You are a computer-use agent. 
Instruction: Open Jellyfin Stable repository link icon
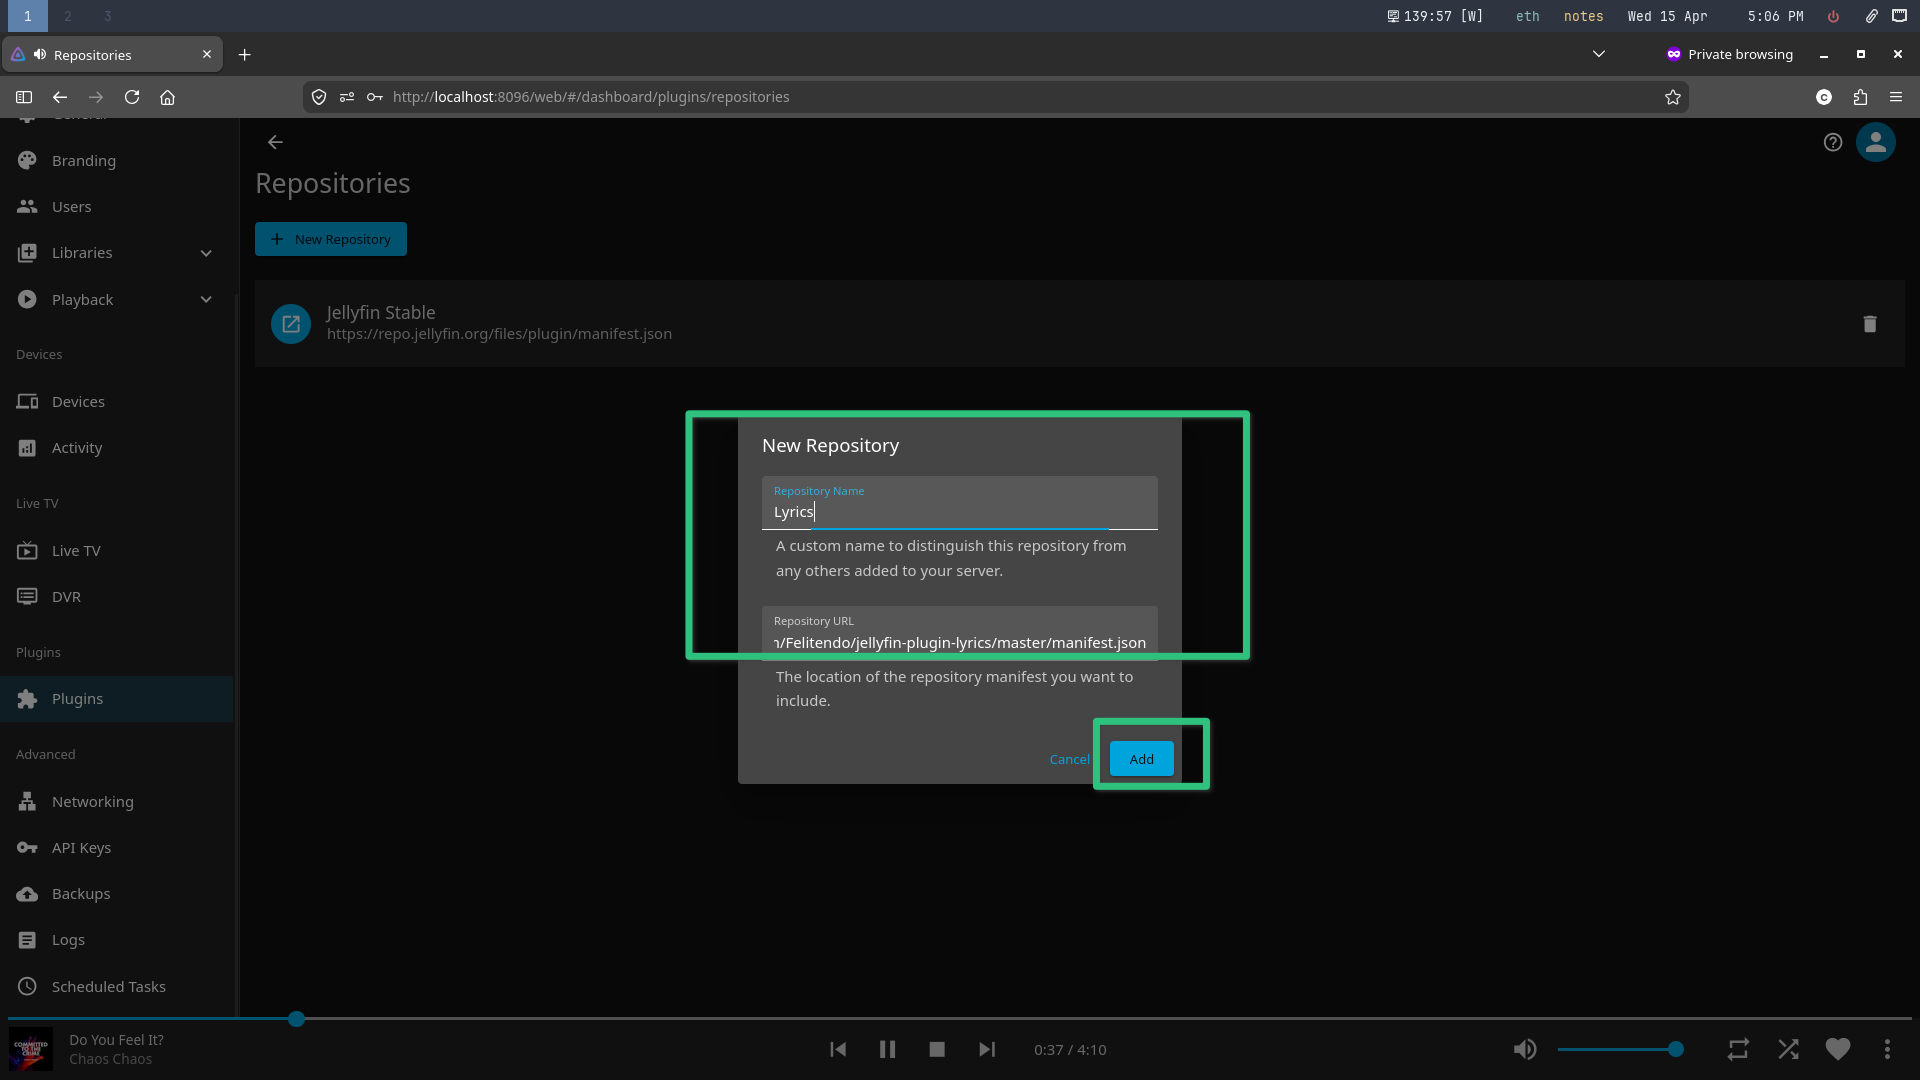tap(291, 324)
